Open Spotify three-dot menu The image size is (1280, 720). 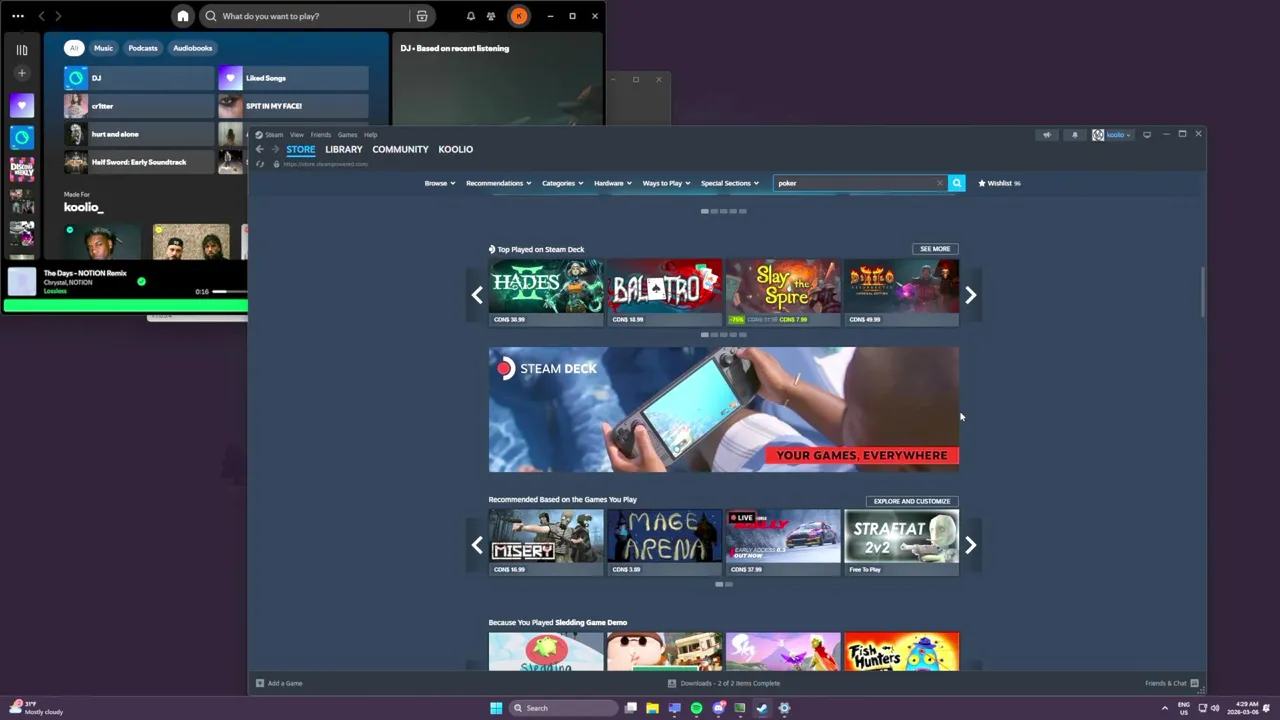click(x=18, y=16)
